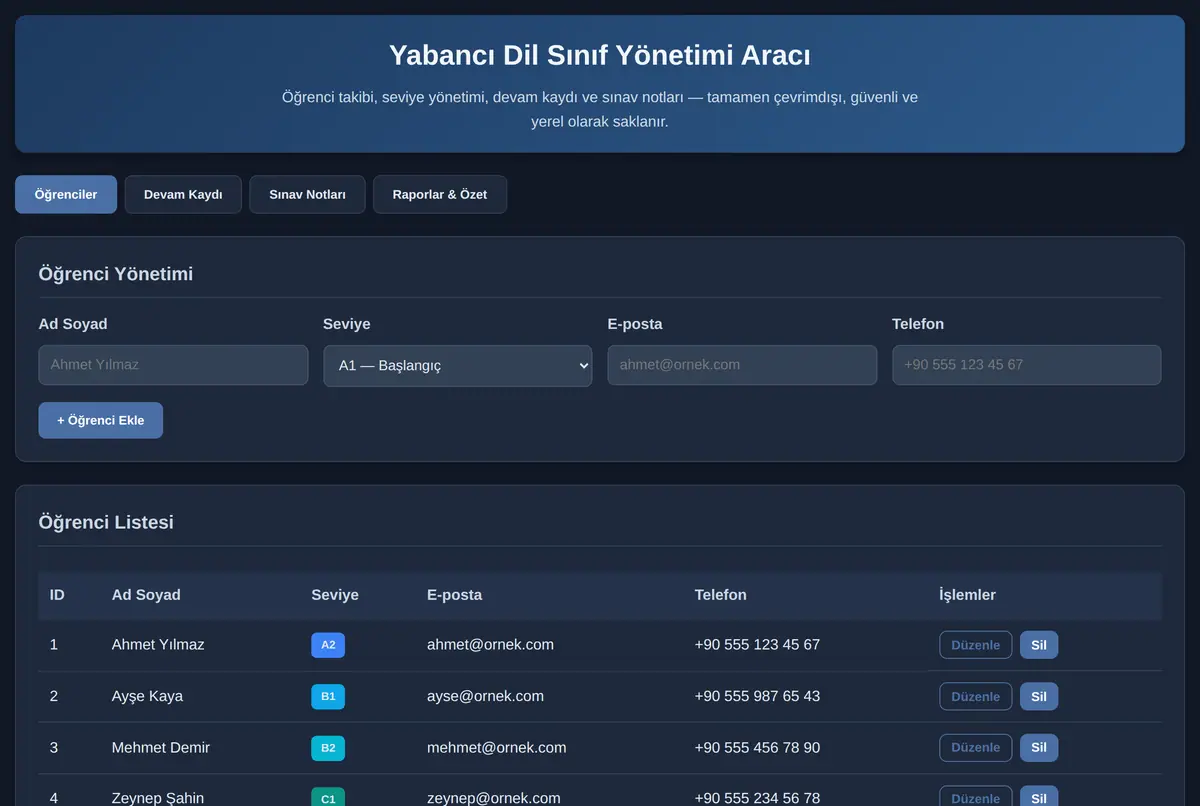Click phone +90 555 123 45 67 in table

click(757, 645)
